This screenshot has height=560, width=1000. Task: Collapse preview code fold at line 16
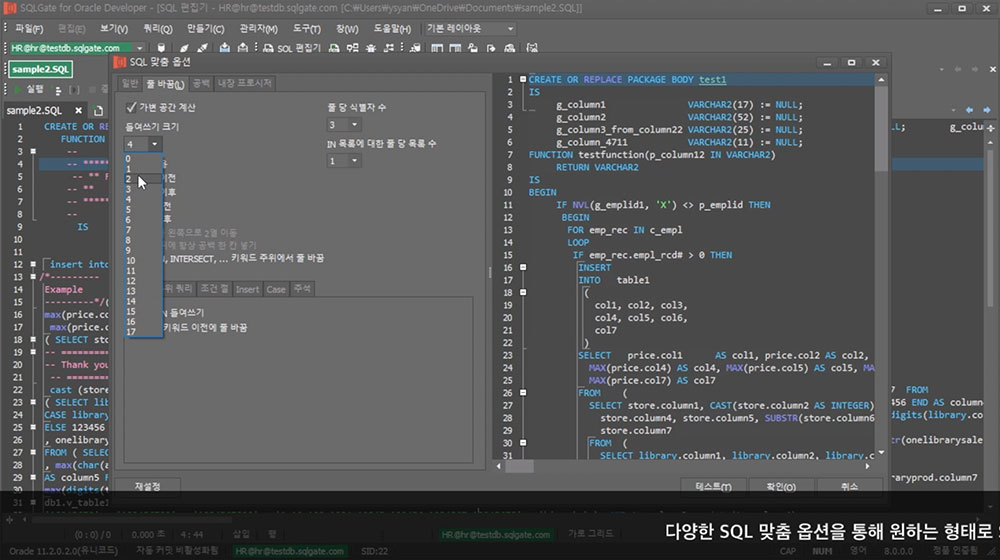point(523,267)
